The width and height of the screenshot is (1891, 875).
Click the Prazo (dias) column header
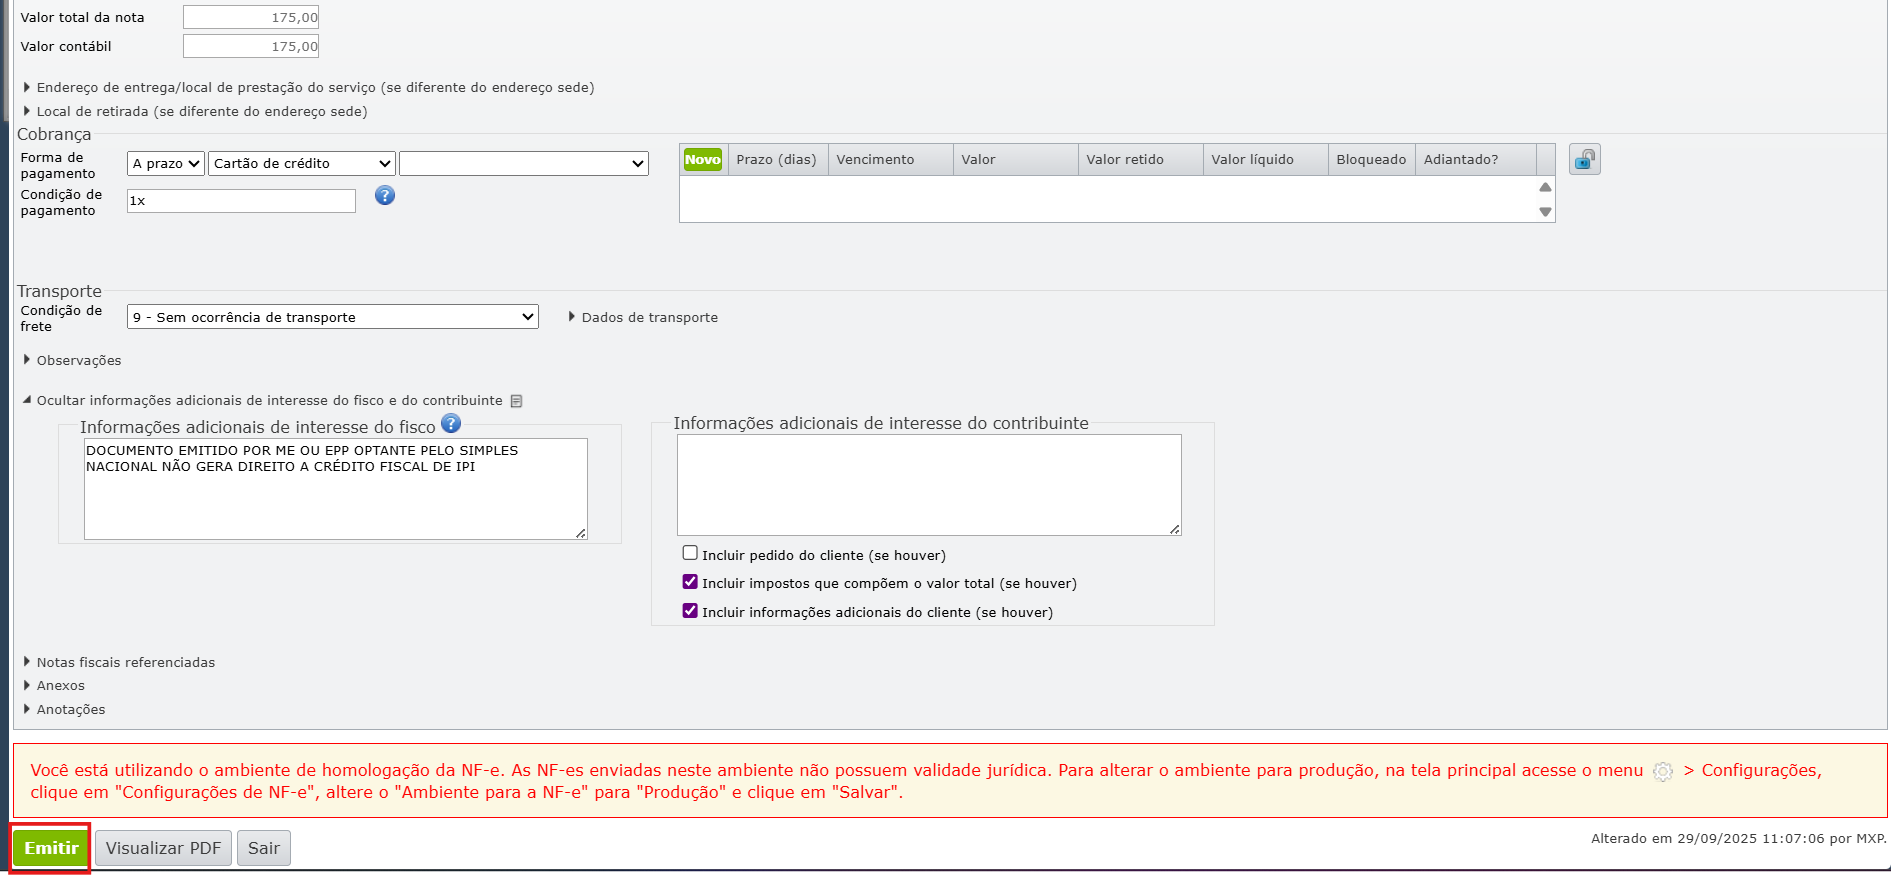tap(777, 160)
